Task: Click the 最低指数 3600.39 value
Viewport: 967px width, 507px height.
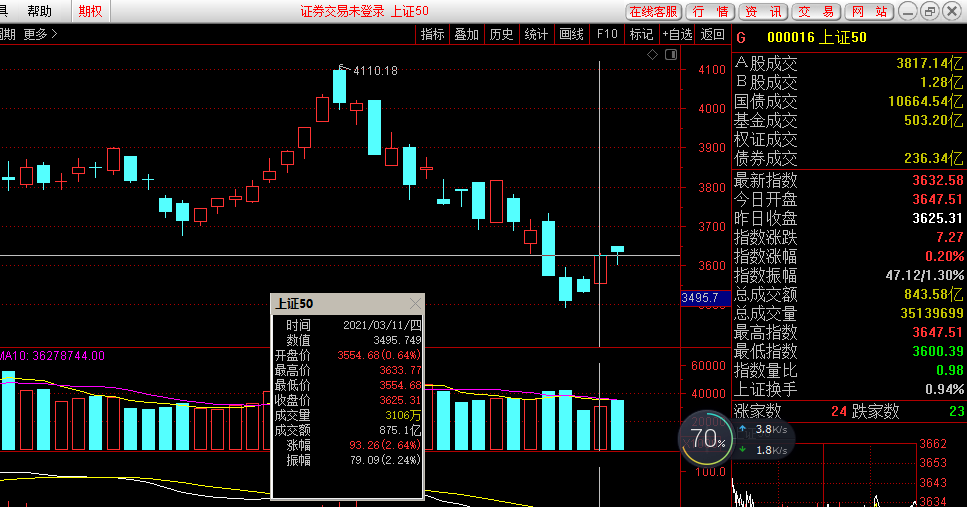Action: tap(937, 352)
